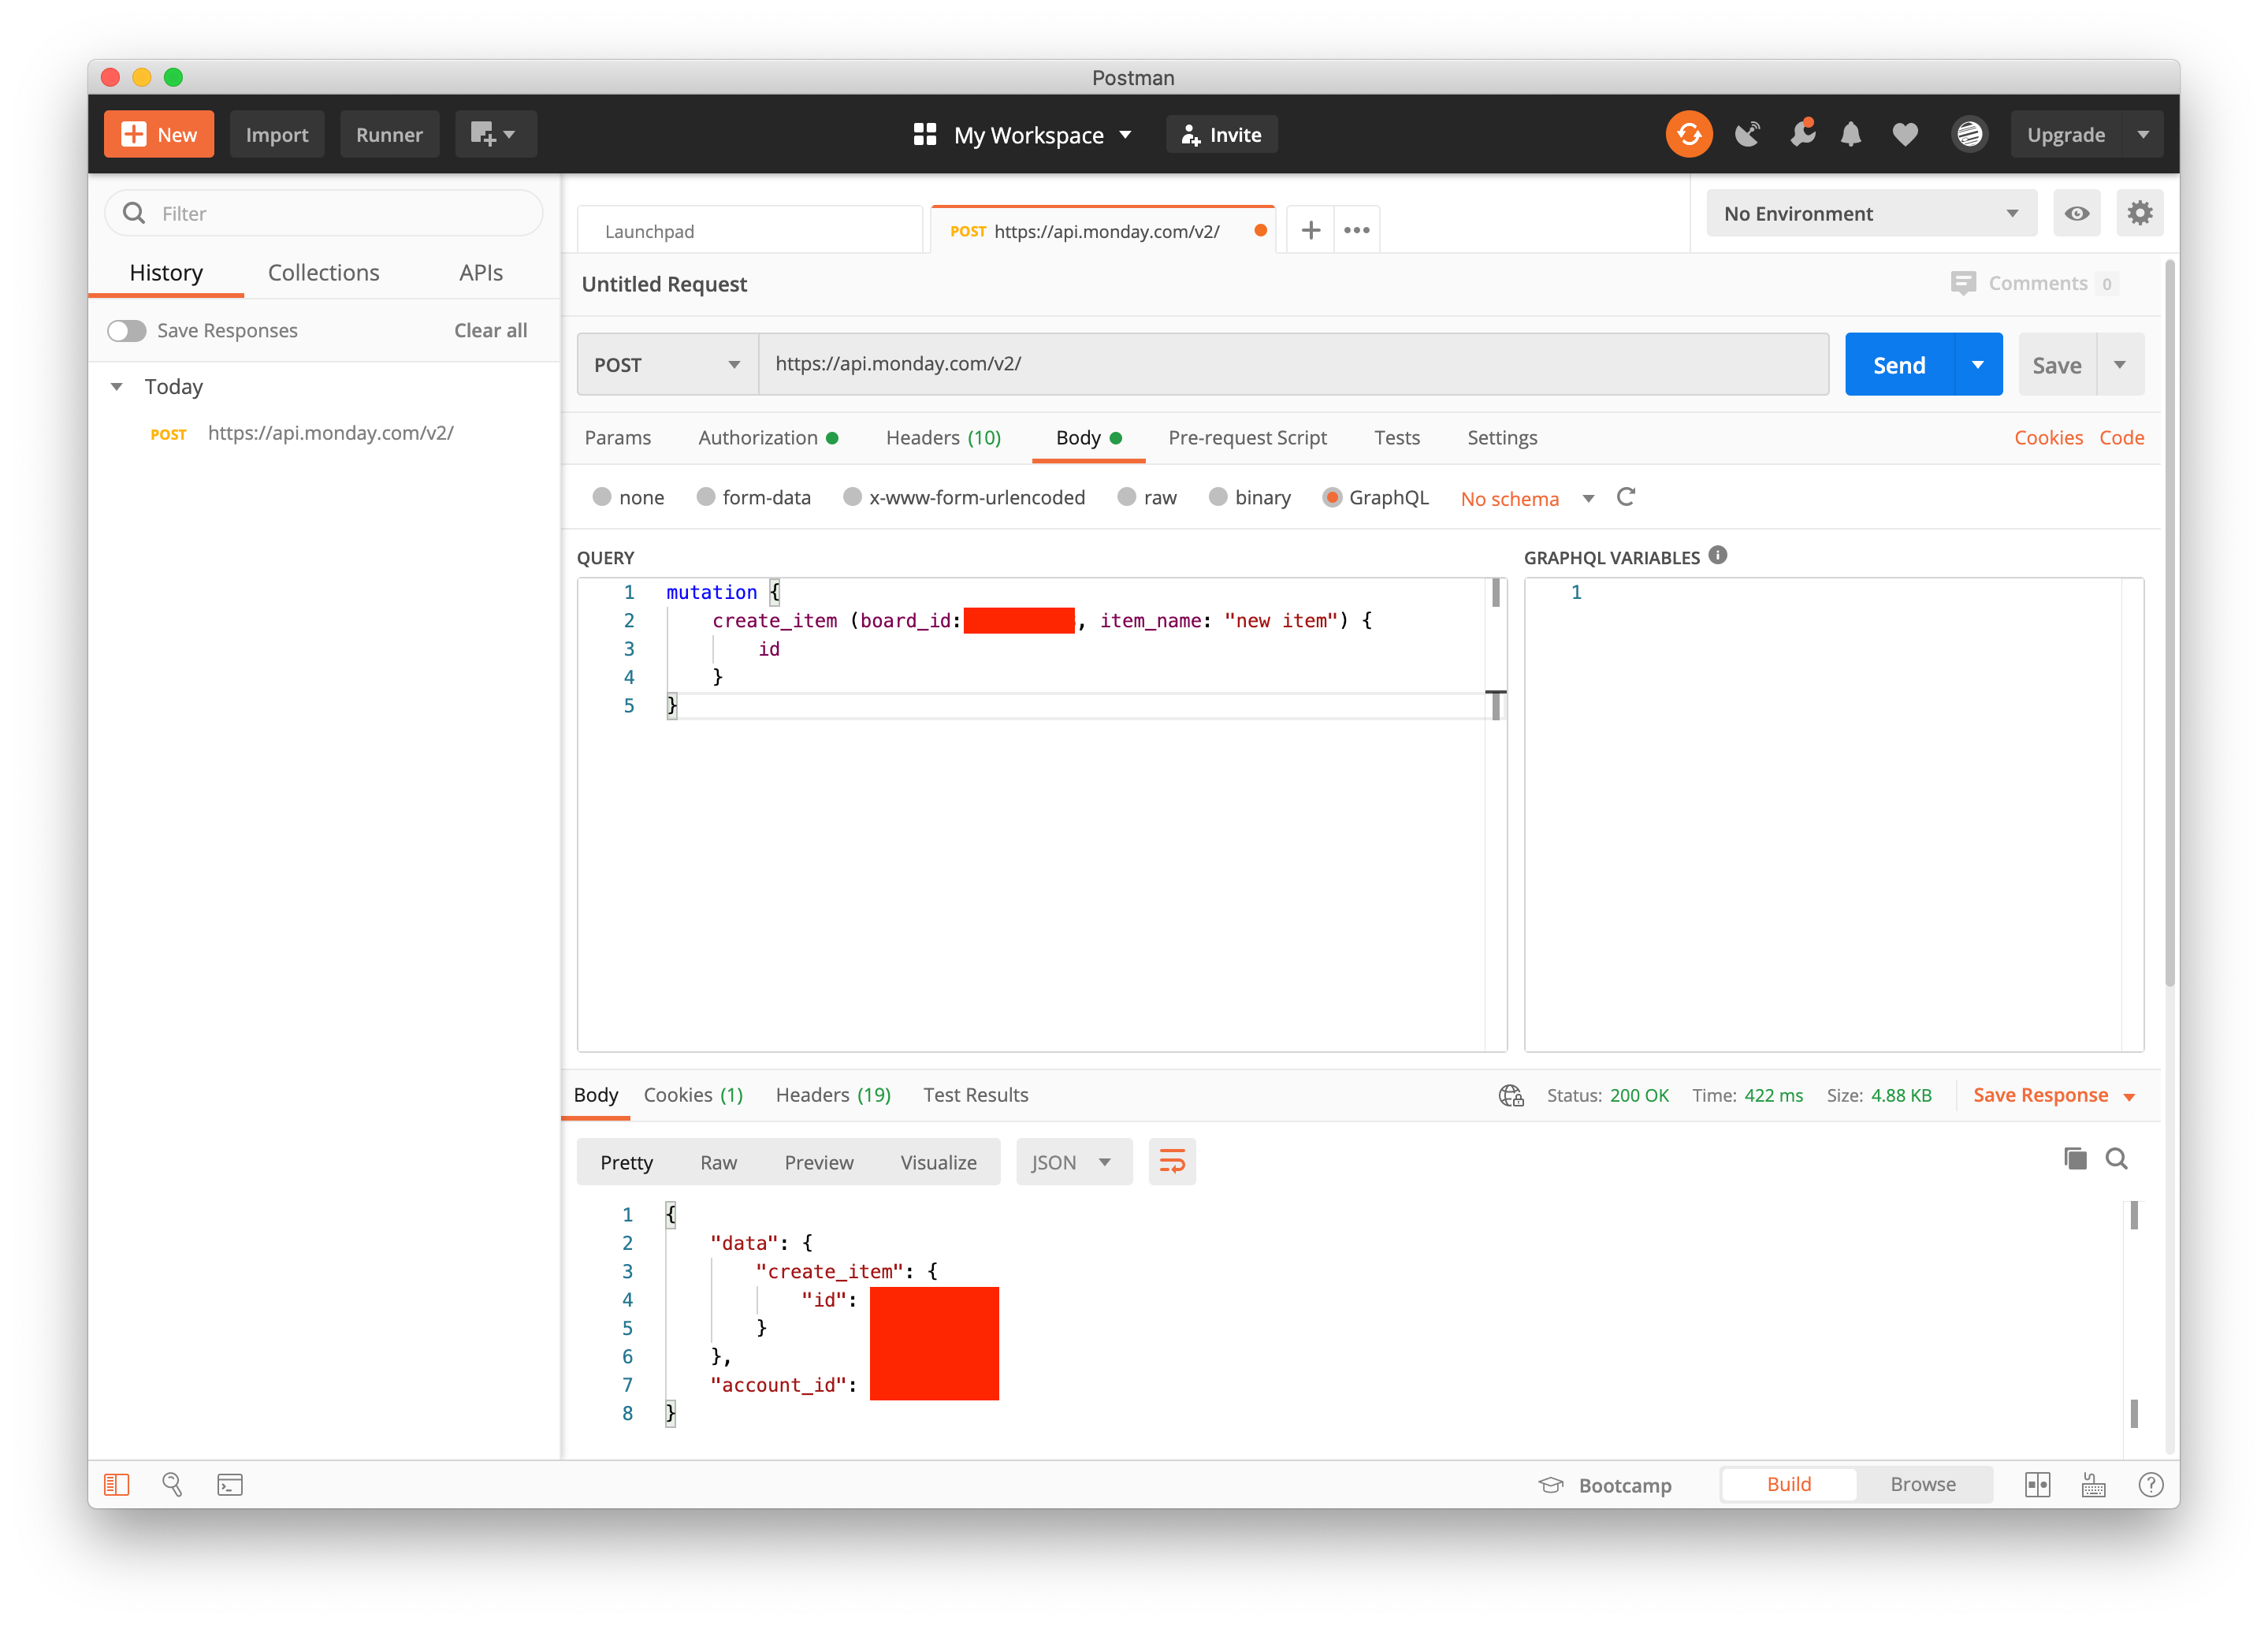The width and height of the screenshot is (2268, 1625).
Task: Click the network information globe icon
Action: click(1510, 1095)
